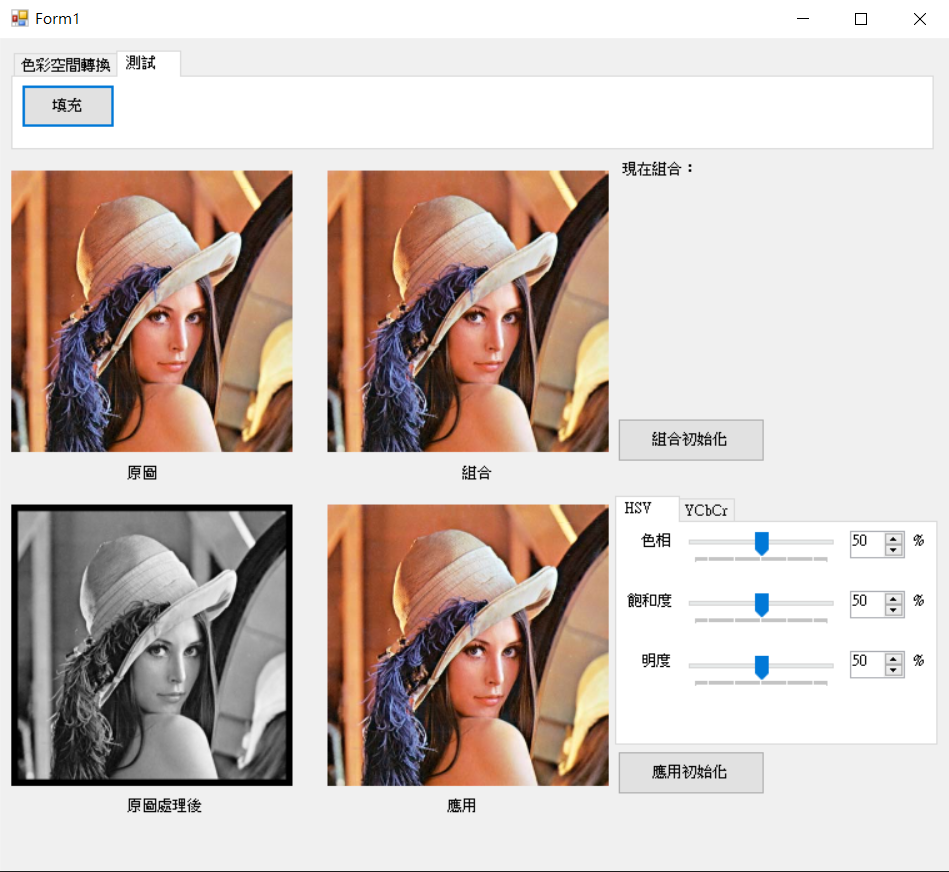Click the 應用 caption label
Viewport: 949px width, 872px height.
click(x=461, y=805)
